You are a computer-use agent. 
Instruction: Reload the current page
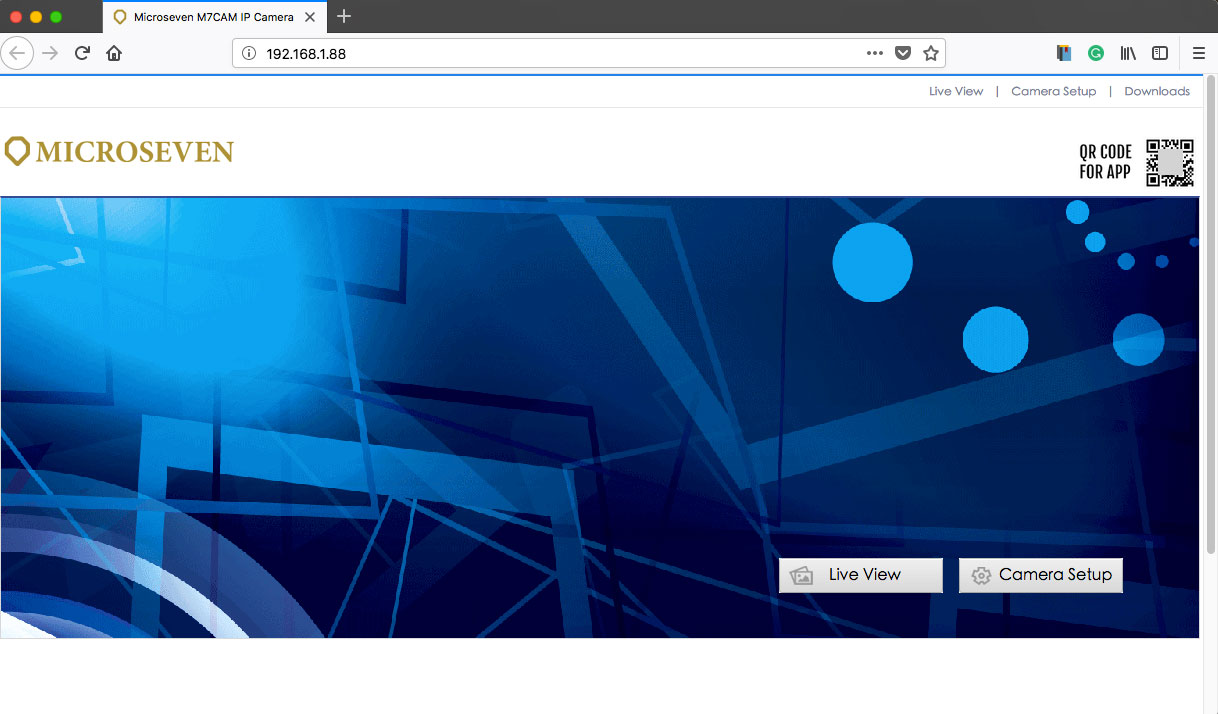click(x=83, y=53)
